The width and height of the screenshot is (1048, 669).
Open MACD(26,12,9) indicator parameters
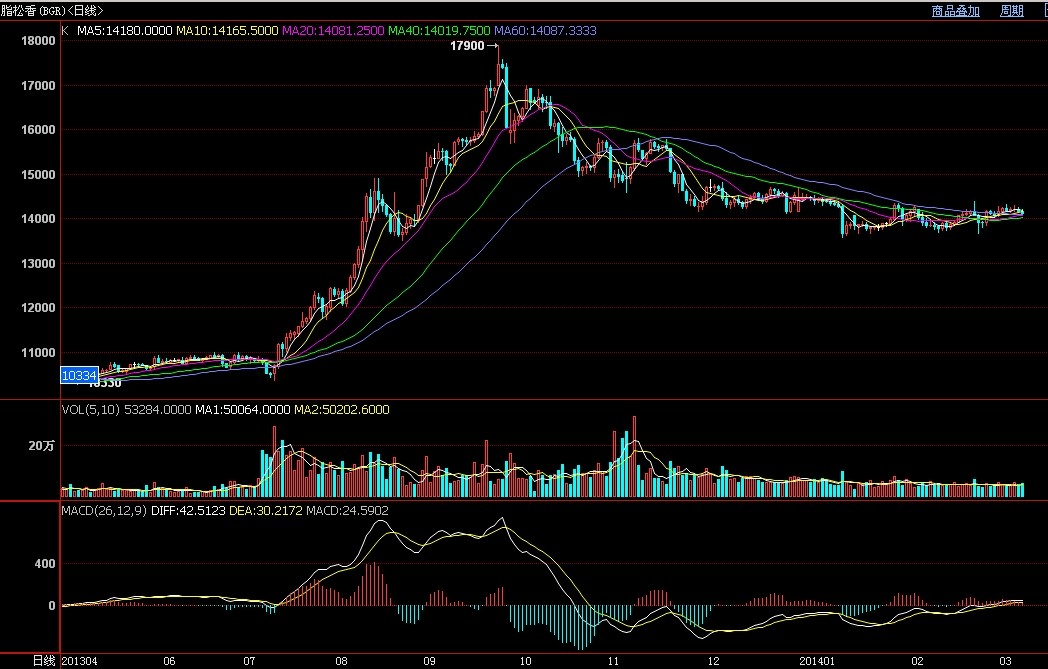[x=104, y=511]
